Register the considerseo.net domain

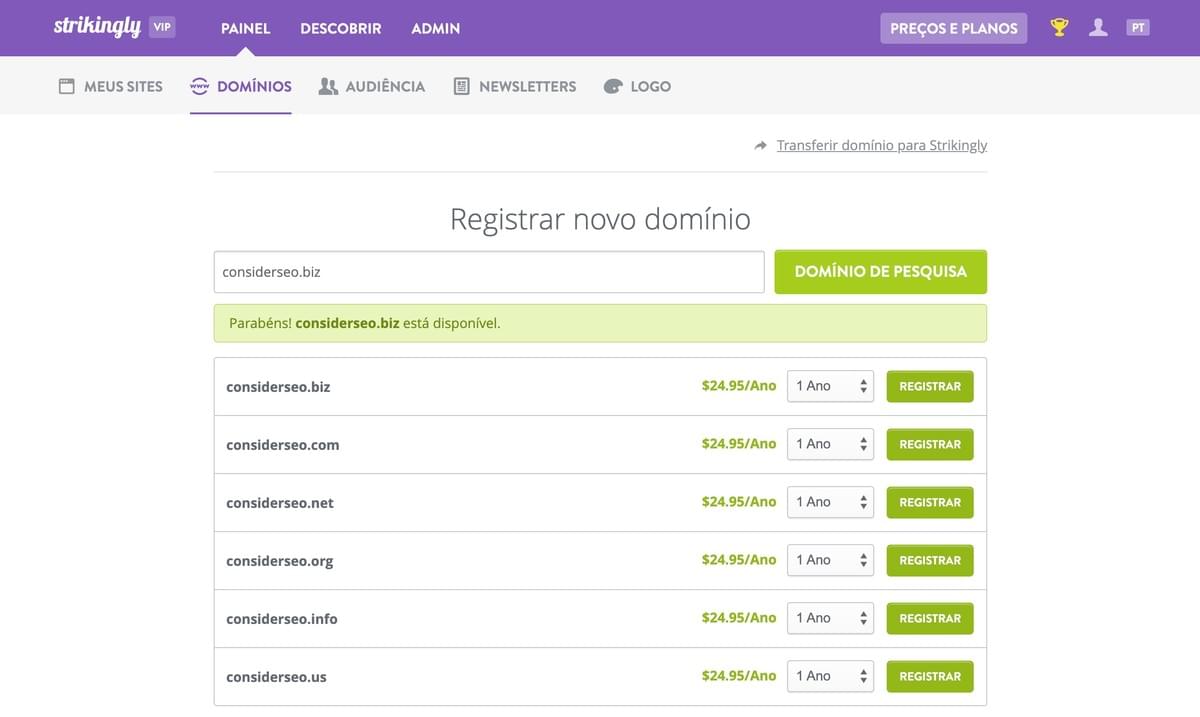click(x=930, y=502)
